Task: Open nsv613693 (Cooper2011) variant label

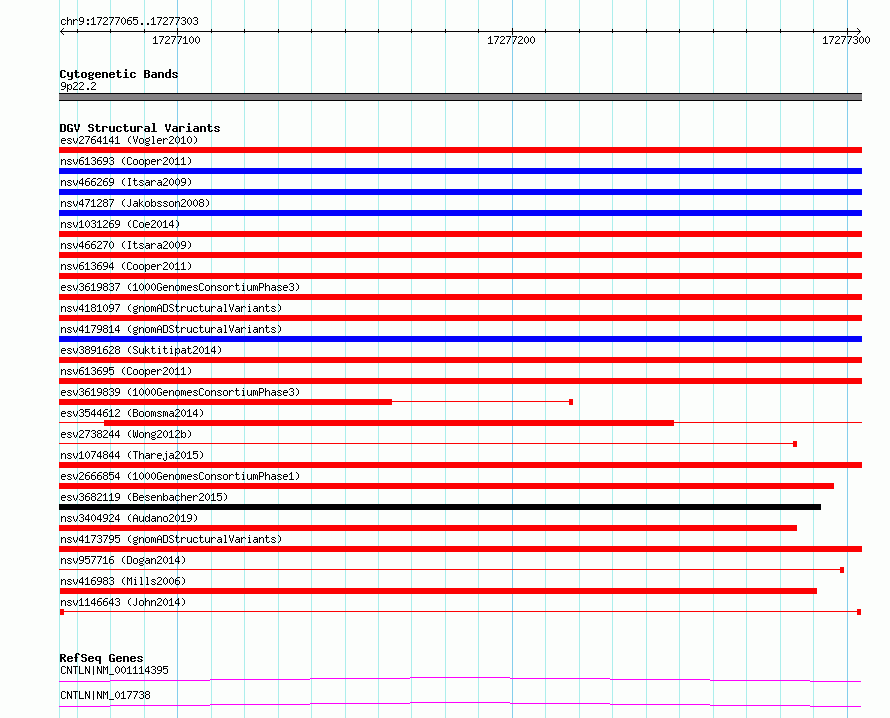Action: tap(126, 161)
